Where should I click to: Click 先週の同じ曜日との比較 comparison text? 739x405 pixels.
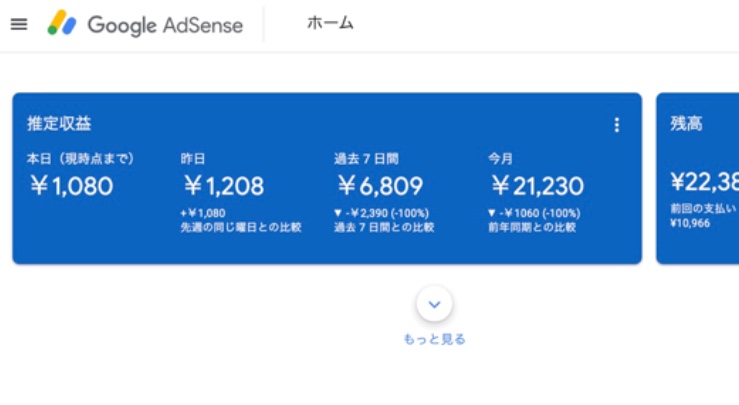point(241,227)
